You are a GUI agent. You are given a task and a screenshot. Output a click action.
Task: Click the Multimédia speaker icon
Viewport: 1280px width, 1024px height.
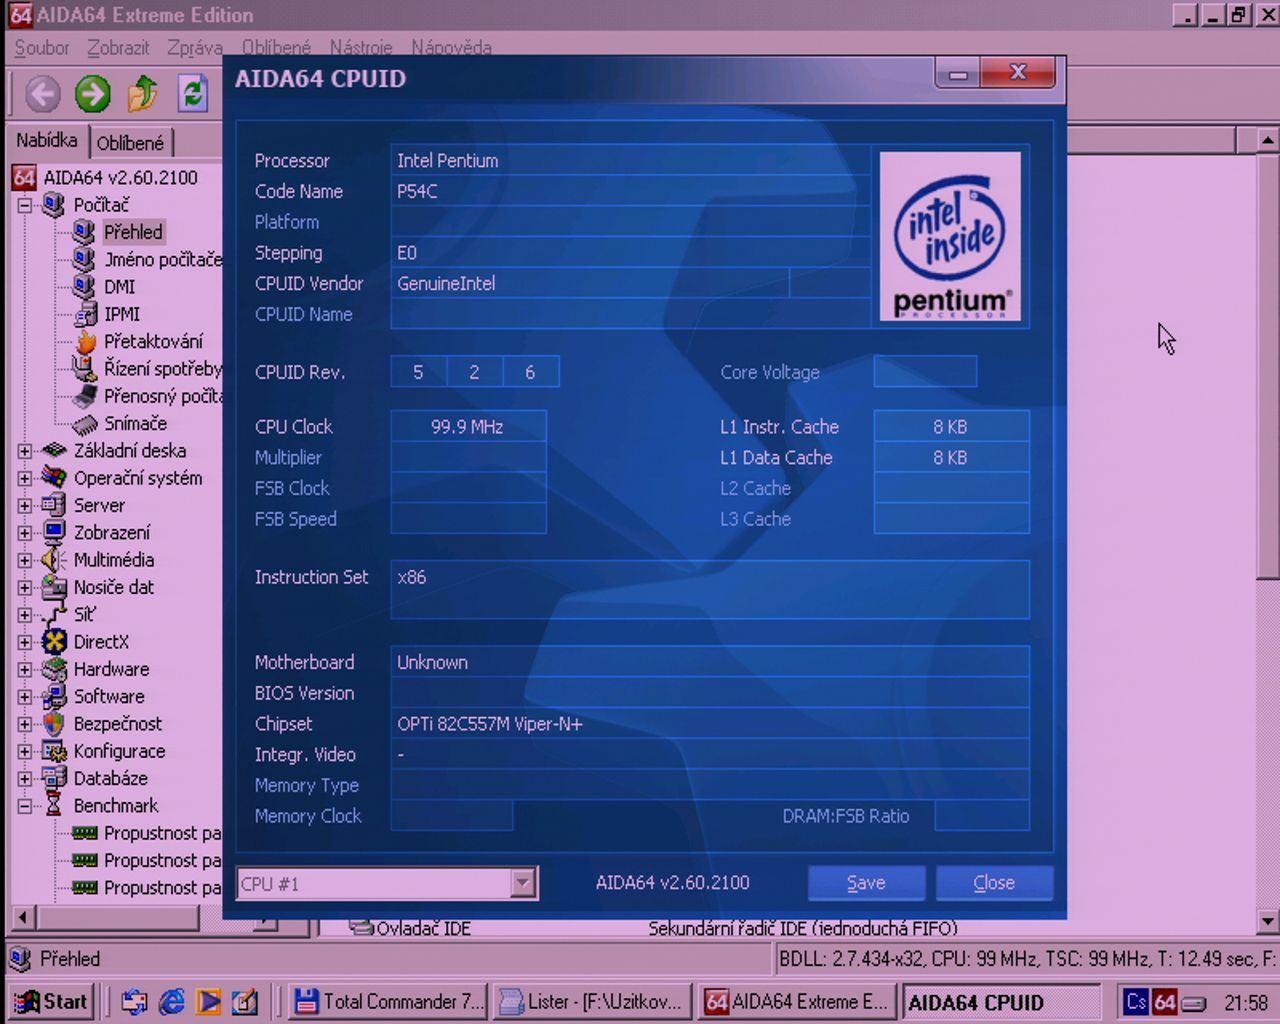point(54,560)
